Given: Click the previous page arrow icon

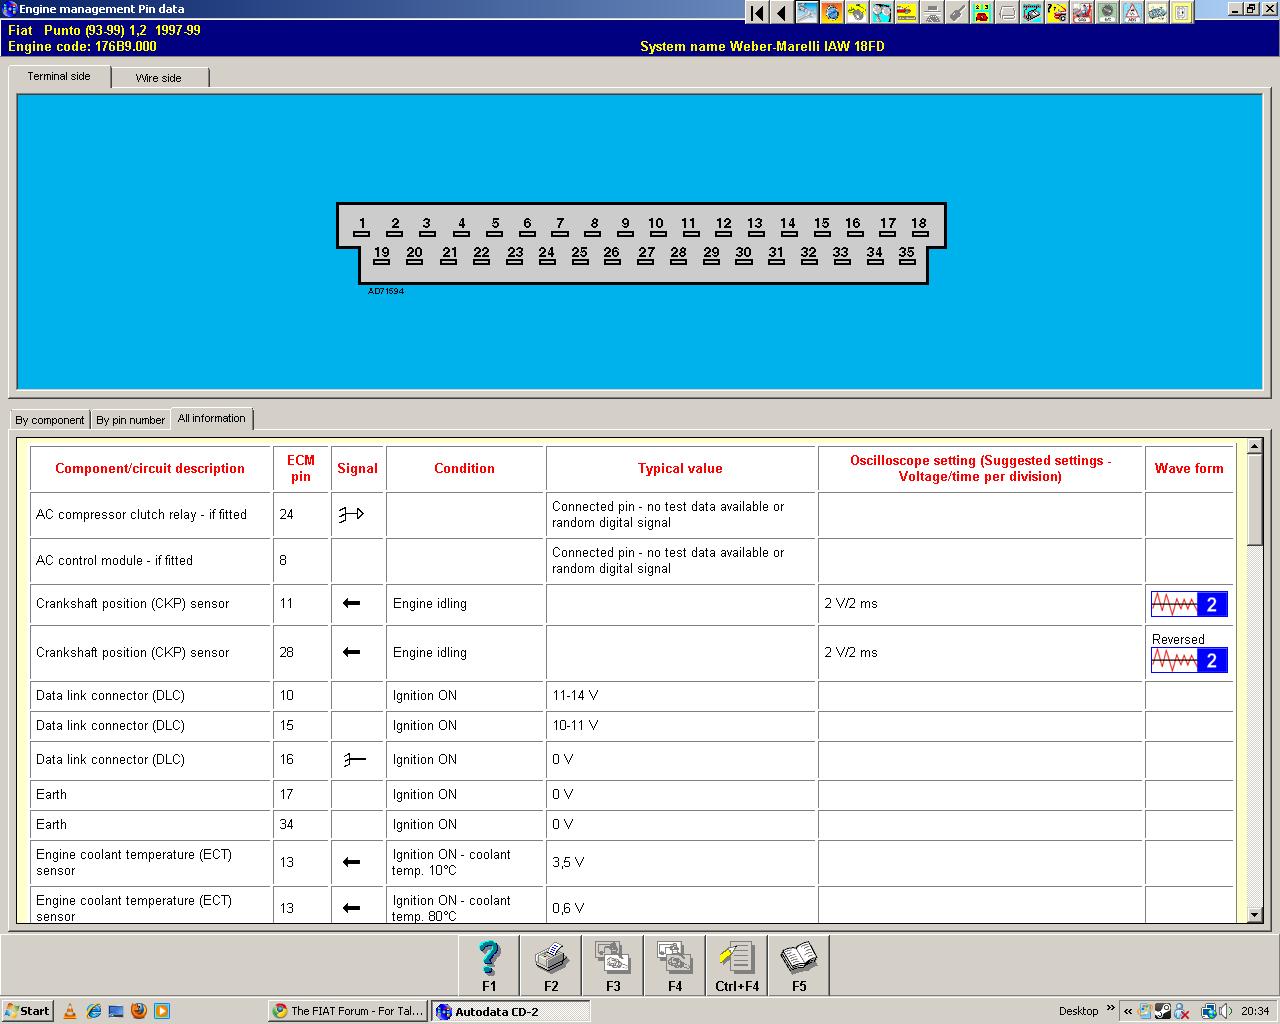Looking at the screenshot, I should click(782, 13).
